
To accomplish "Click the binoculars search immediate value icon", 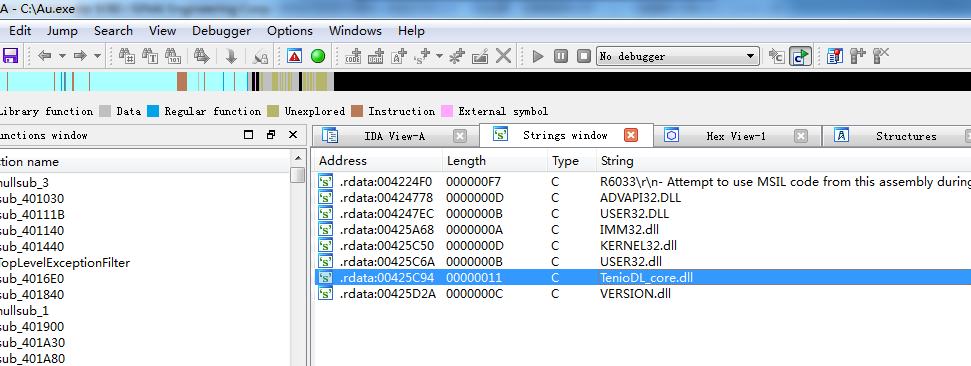I will [x=127, y=56].
